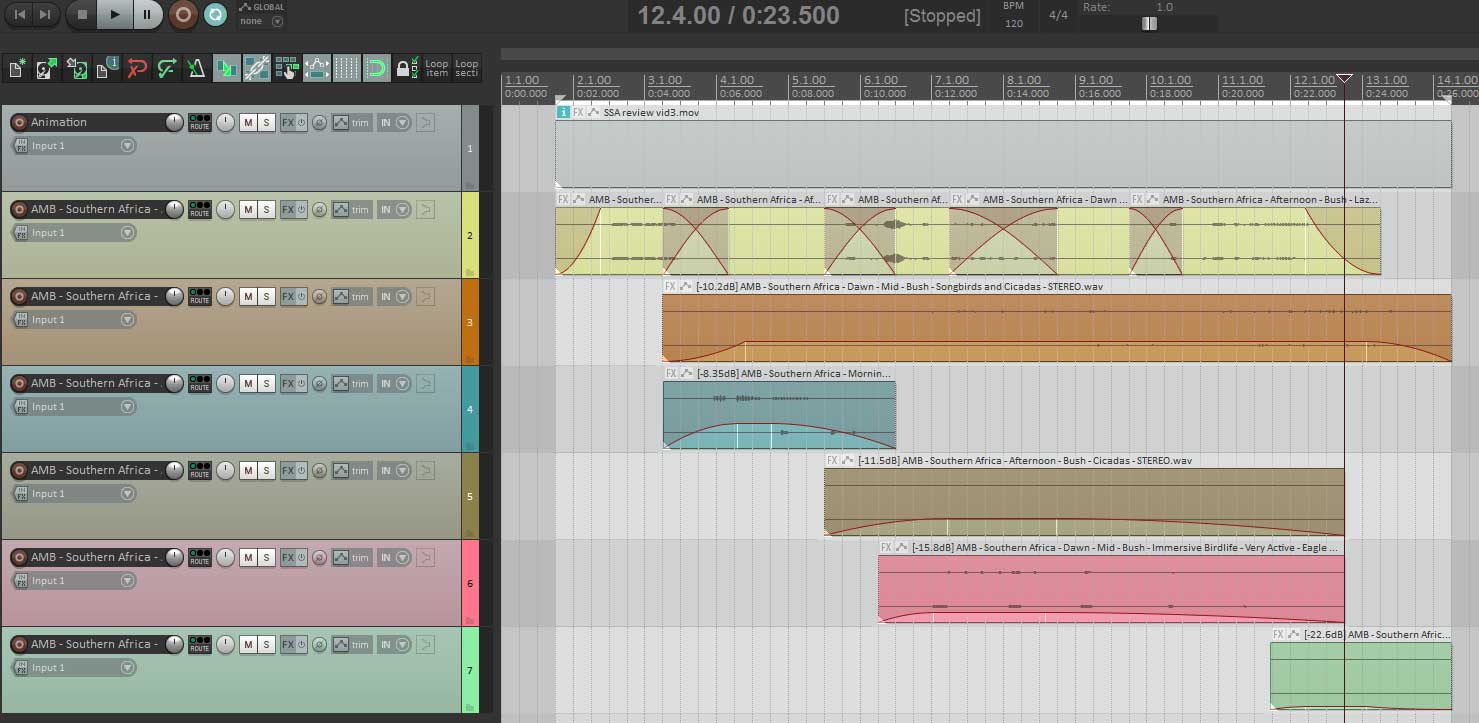The width and height of the screenshot is (1479, 723).
Task: Click the Loop item toolbar button
Action: click(x=437, y=68)
